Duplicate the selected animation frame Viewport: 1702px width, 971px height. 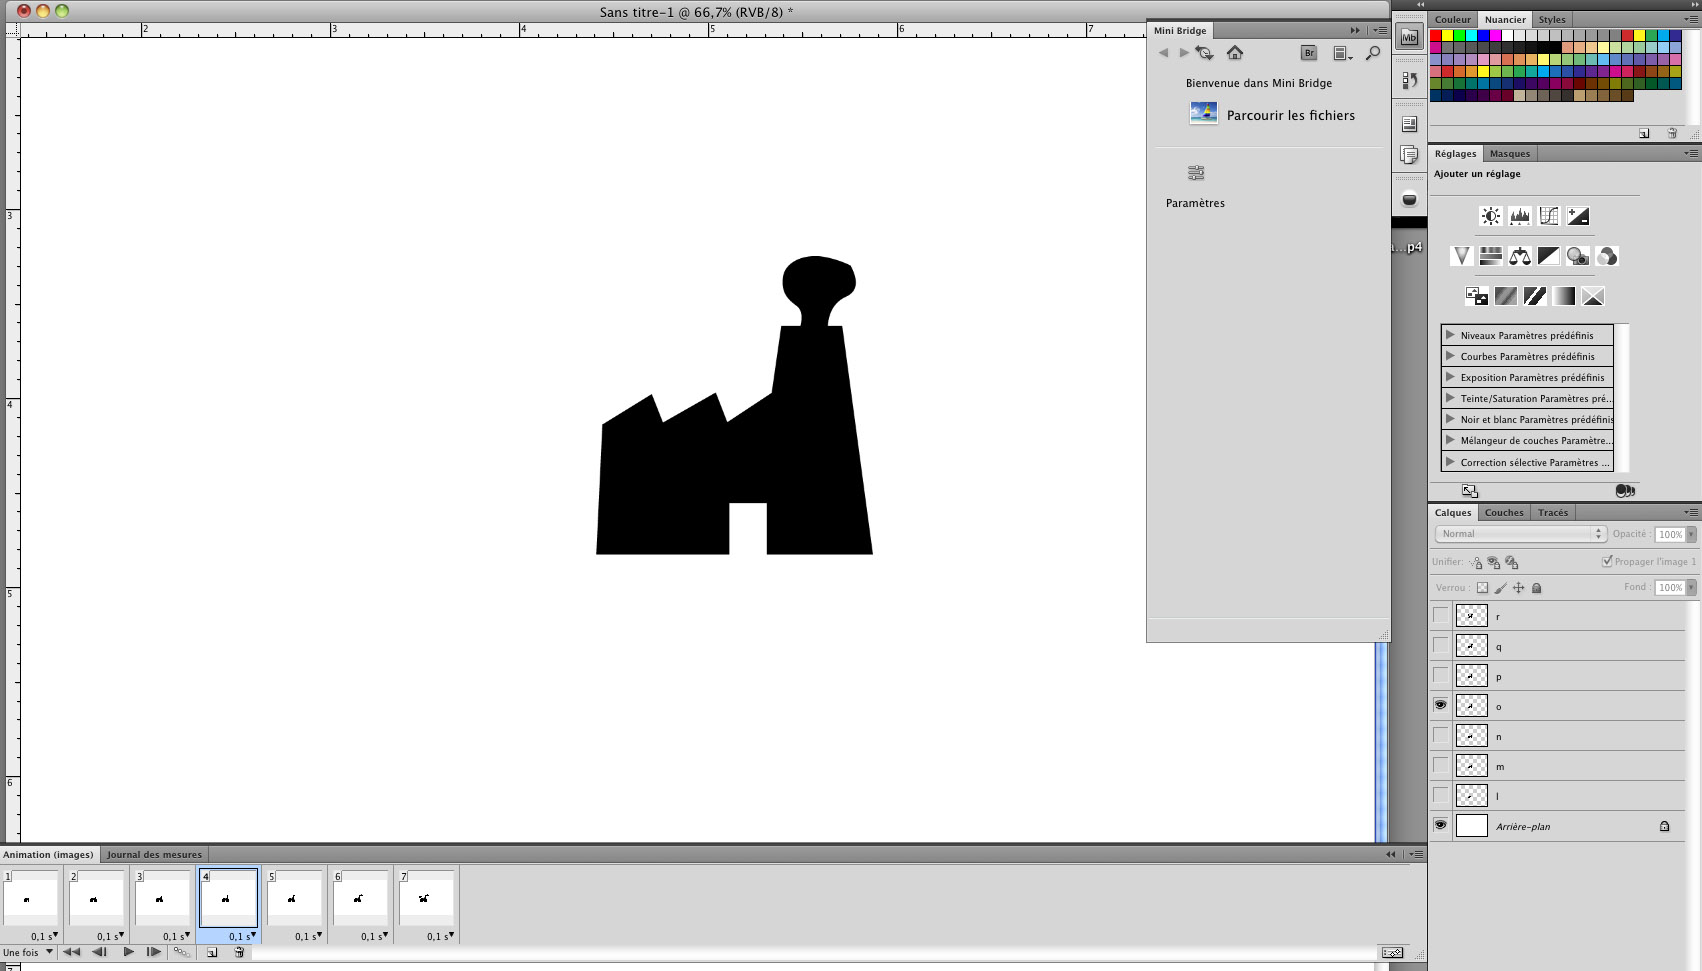tap(212, 952)
